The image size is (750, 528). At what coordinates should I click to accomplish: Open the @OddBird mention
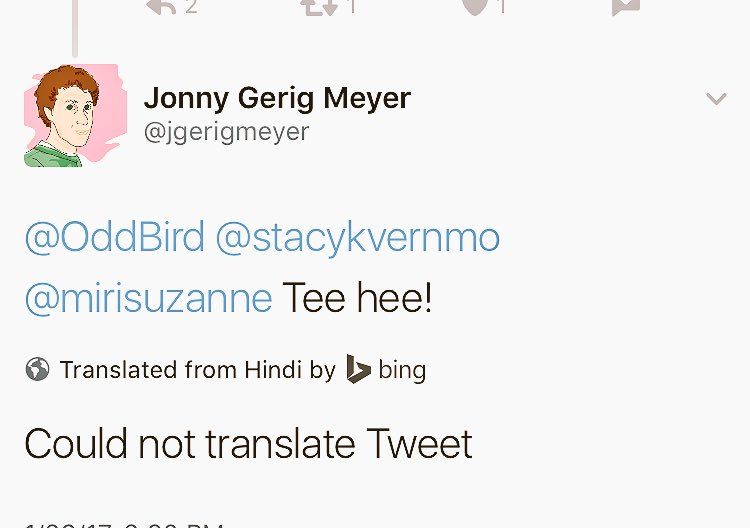115,238
